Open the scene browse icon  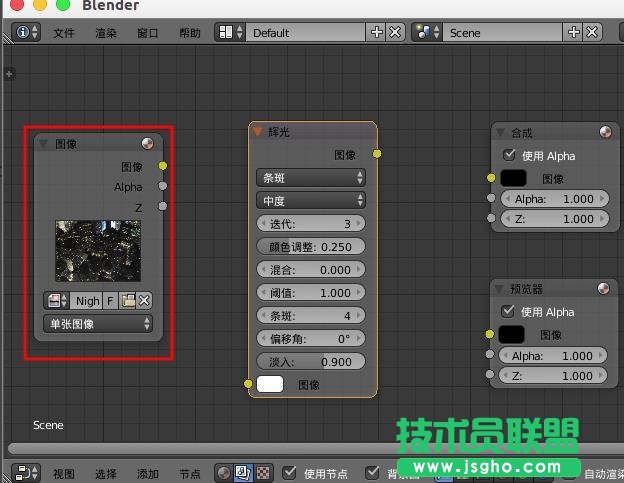427,32
